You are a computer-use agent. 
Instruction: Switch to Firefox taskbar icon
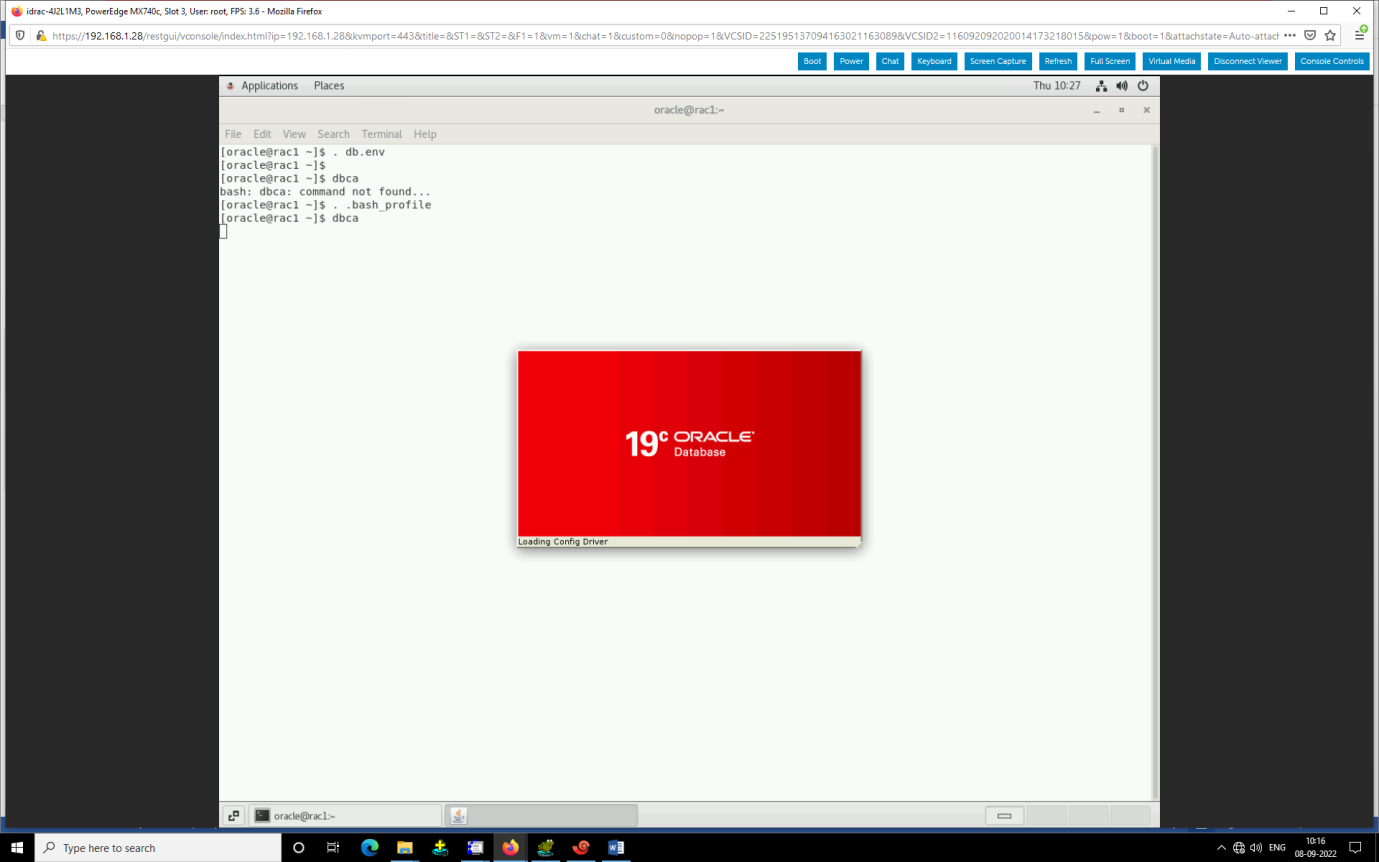(x=511, y=847)
